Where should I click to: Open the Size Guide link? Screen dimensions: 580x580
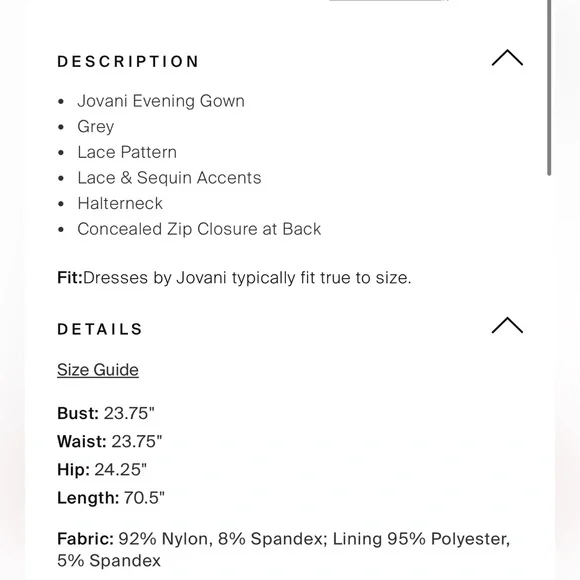(98, 370)
